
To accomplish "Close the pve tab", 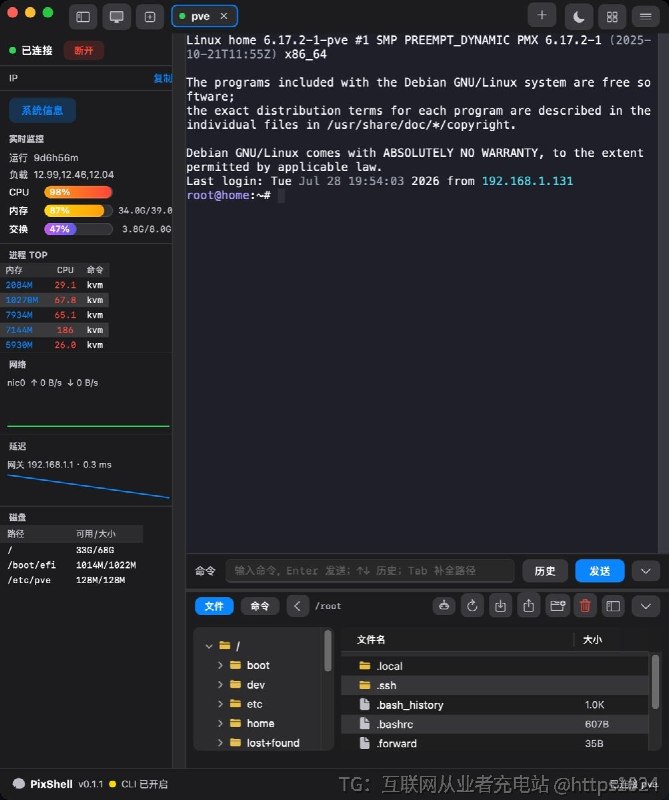I will pyautogui.click(x=224, y=16).
